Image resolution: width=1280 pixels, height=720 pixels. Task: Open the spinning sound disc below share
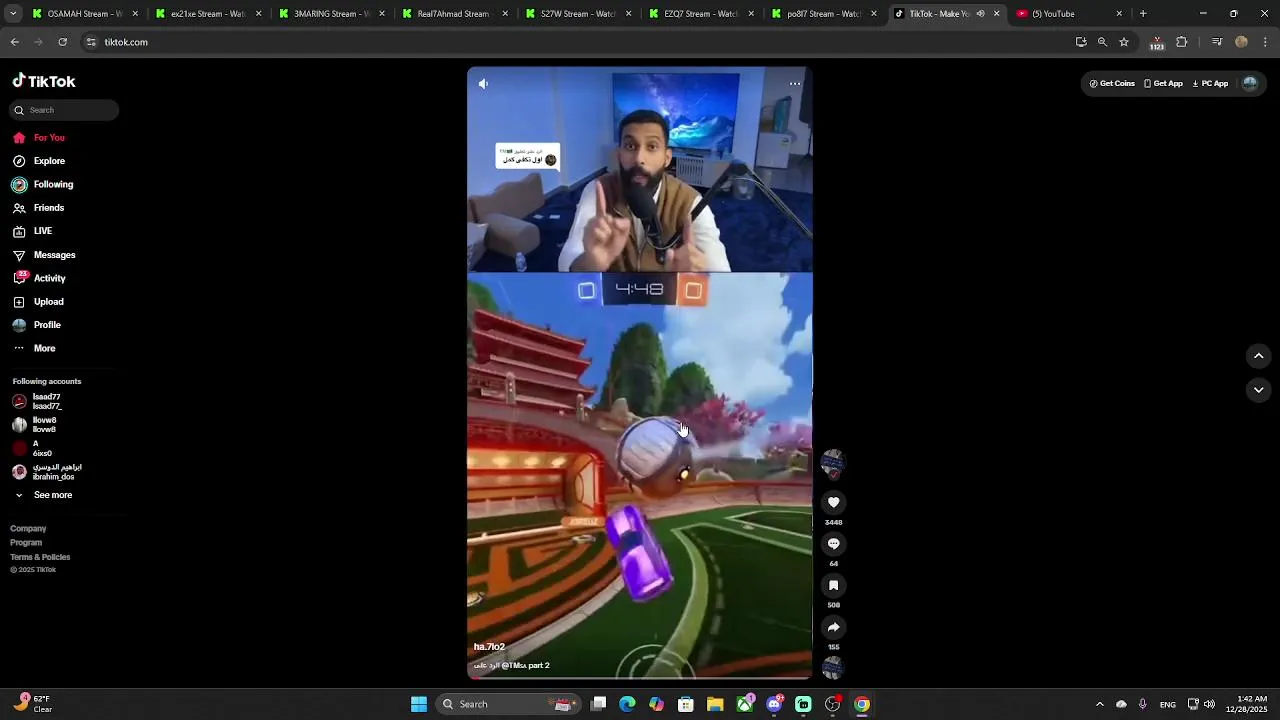[x=832, y=667]
